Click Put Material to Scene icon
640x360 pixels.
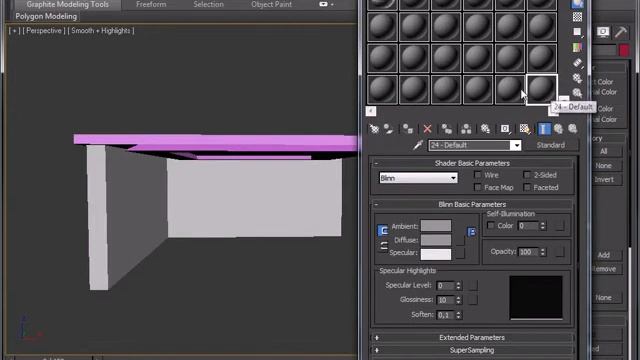(388, 129)
